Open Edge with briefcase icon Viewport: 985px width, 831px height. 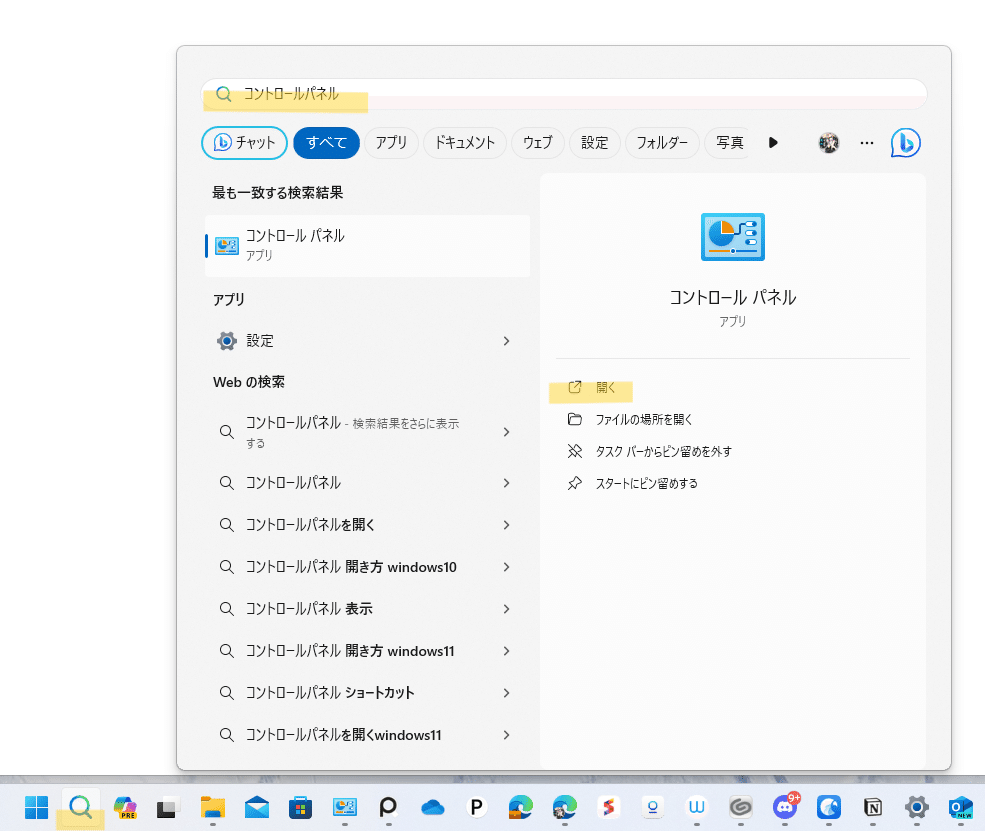[x=521, y=807]
